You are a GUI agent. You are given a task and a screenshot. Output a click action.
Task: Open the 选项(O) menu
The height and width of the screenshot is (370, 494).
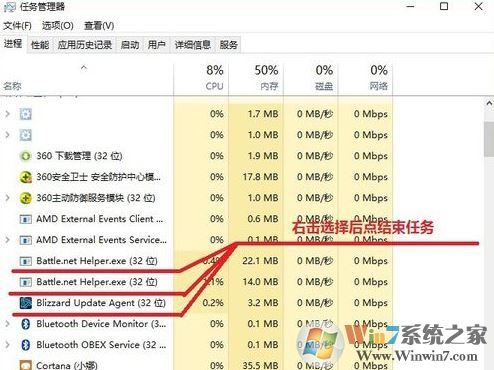[58, 26]
